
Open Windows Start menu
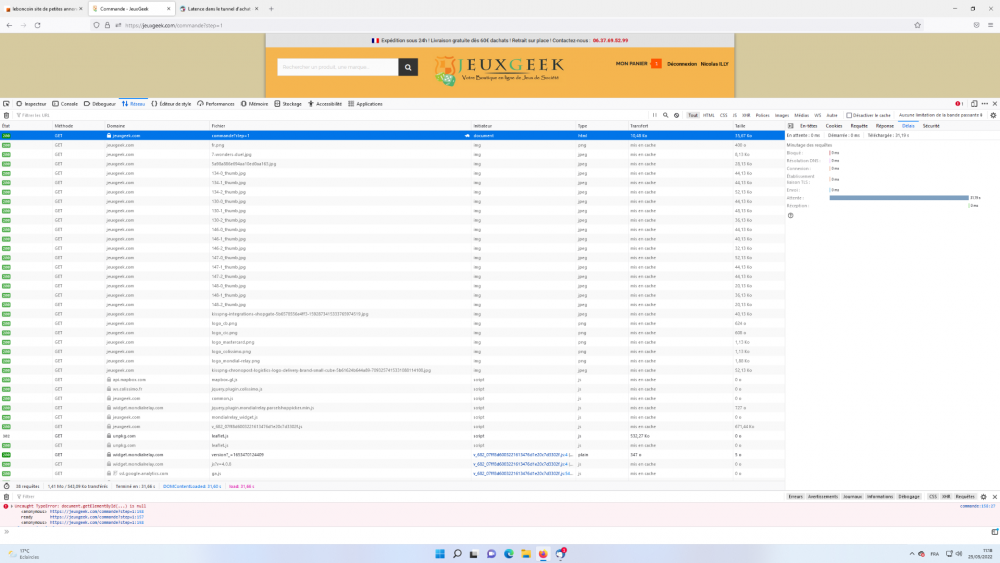click(439, 553)
